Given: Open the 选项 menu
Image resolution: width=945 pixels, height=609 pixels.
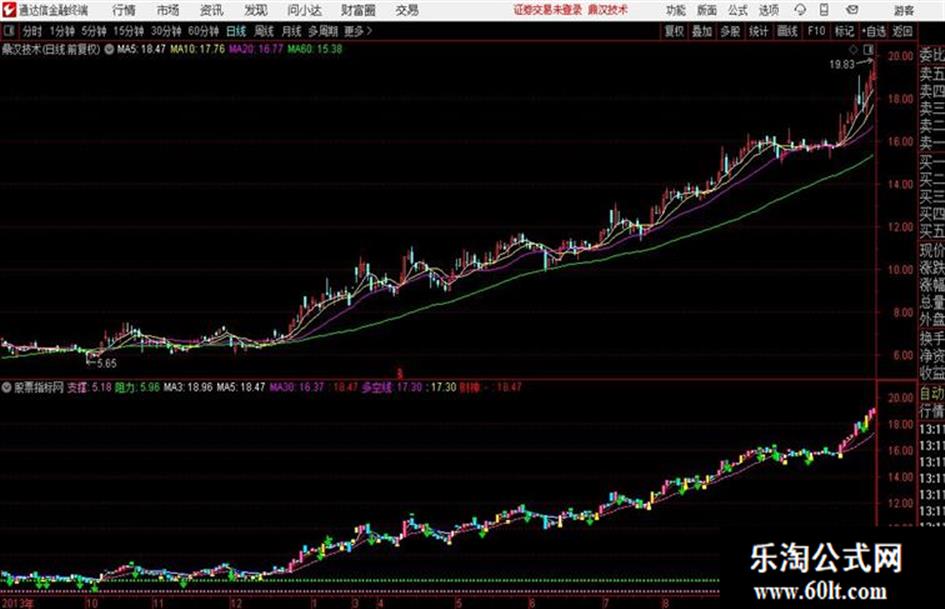Looking at the screenshot, I should pos(769,10).
